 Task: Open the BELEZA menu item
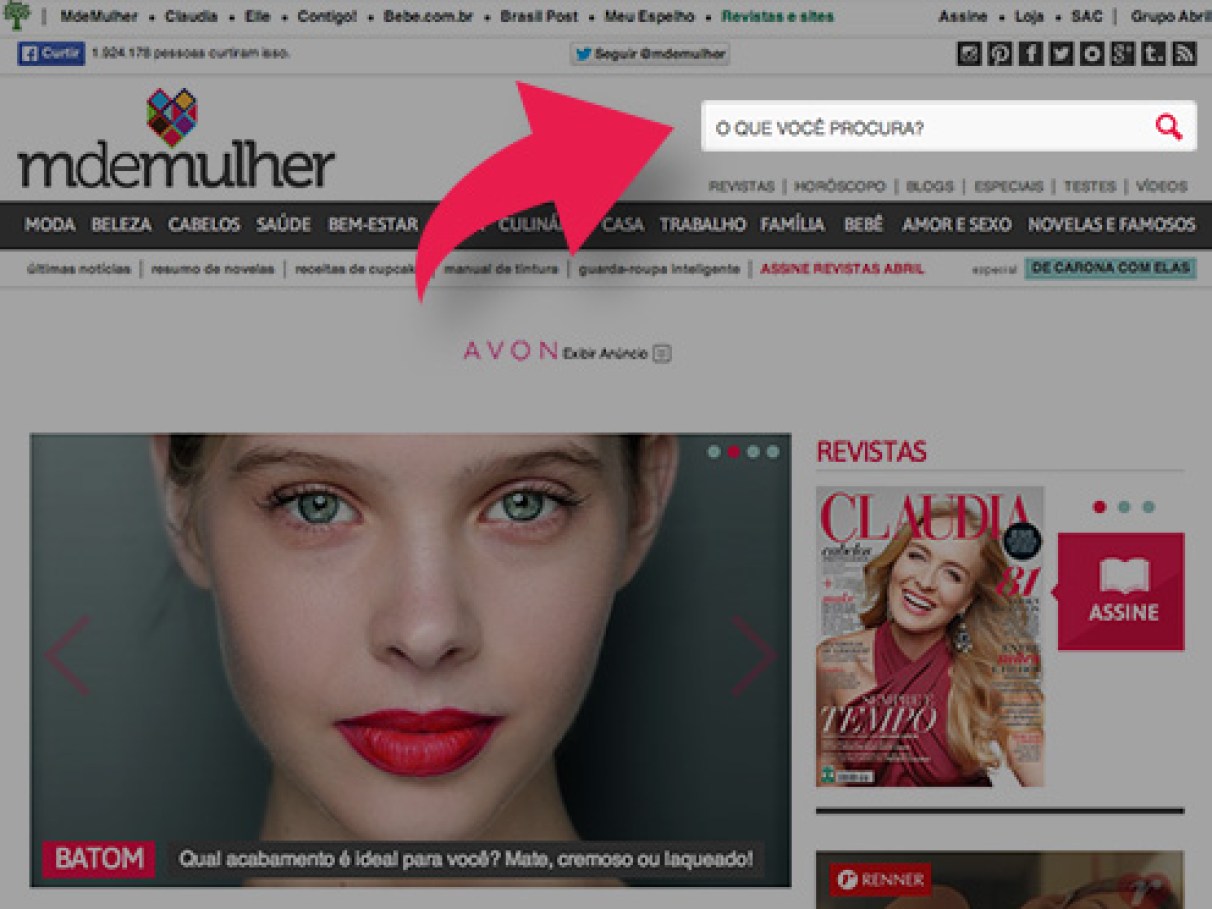click(x=121, y=225)
